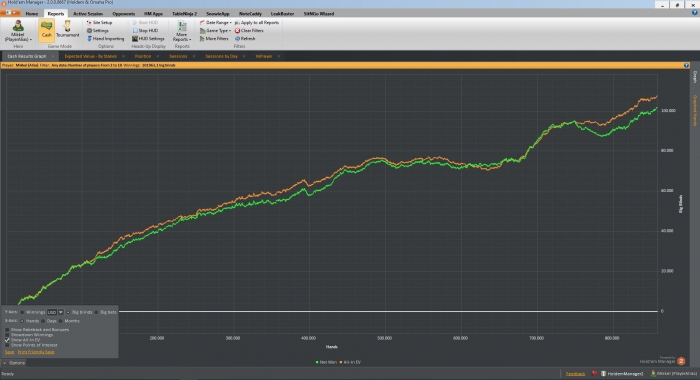Screen dimensions: 700x380
Task: Click the Feedback link in status bar
Action: (575, 374)
